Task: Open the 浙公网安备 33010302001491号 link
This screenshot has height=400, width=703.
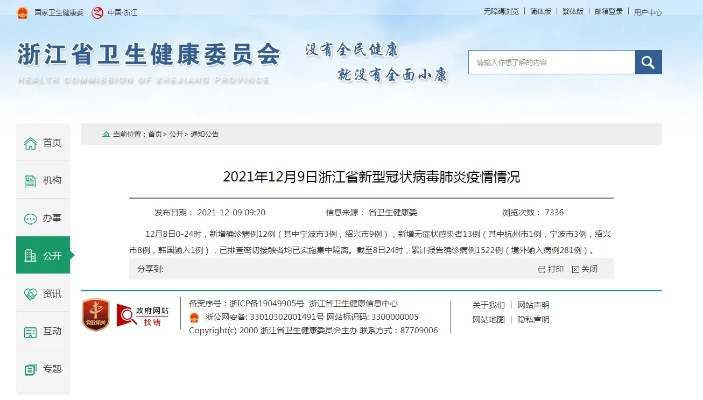Action: pos(264,317)
